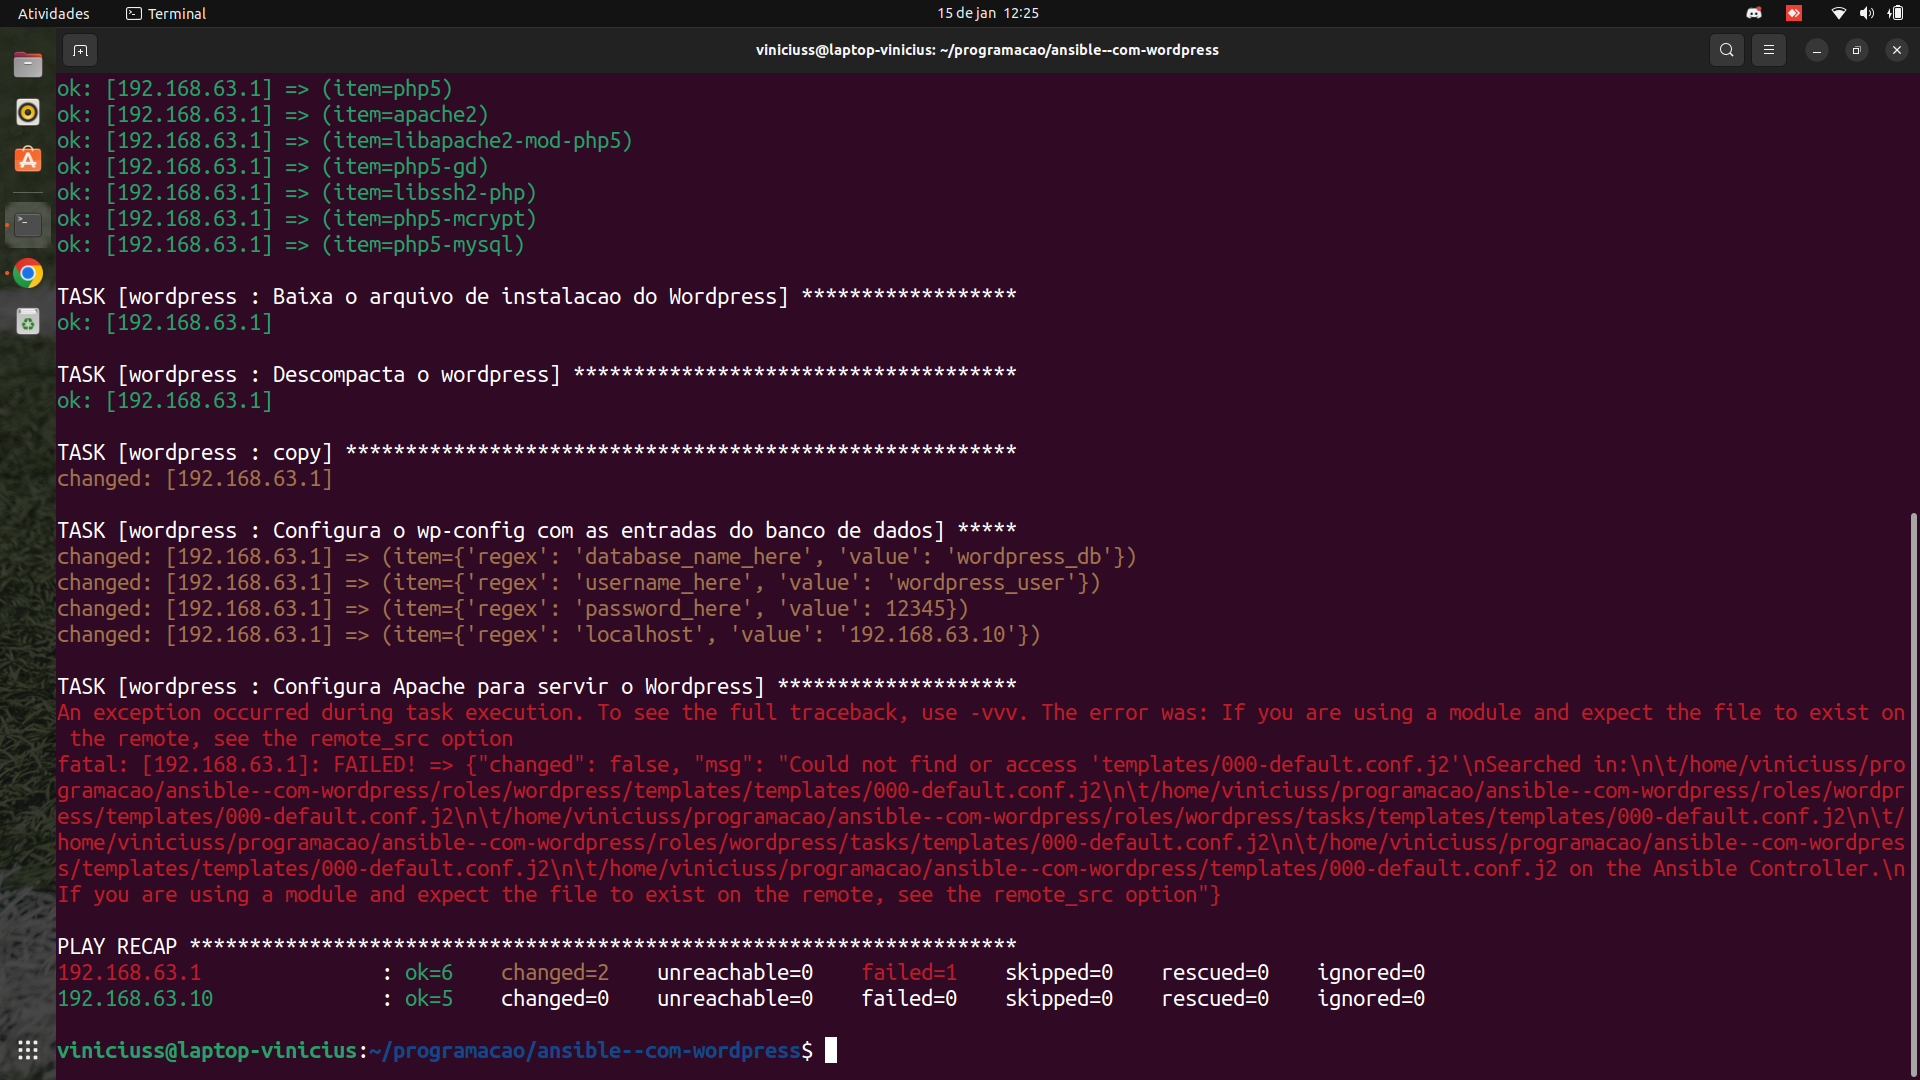Click 'ok=5' in the recap
This screenshot has height=1080, width=1920.
click(x=429, y=999)
